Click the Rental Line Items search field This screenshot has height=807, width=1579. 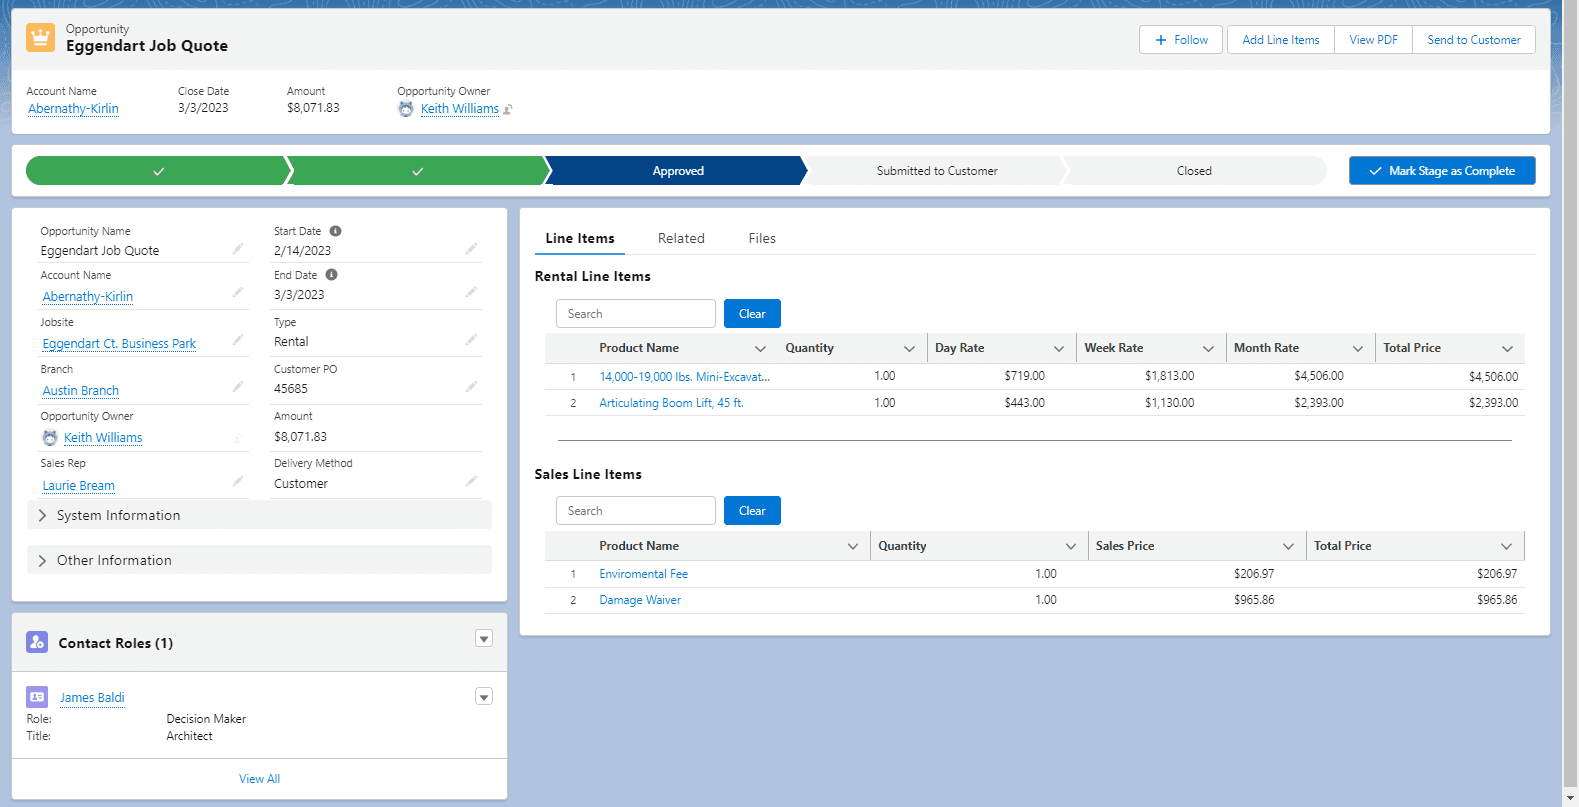635,314
